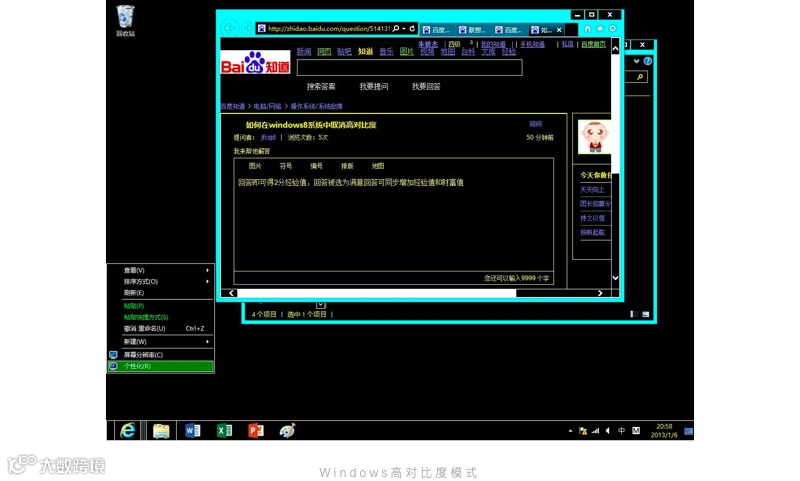Screen dimensions: 800x481
Task: Choose 屏幕分辨率(C) in the context menu
Action: [x=160, y=355]
